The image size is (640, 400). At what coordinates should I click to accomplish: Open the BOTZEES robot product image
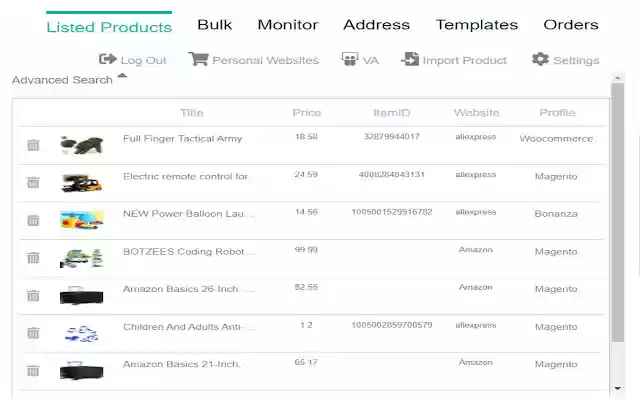(82, 258)
